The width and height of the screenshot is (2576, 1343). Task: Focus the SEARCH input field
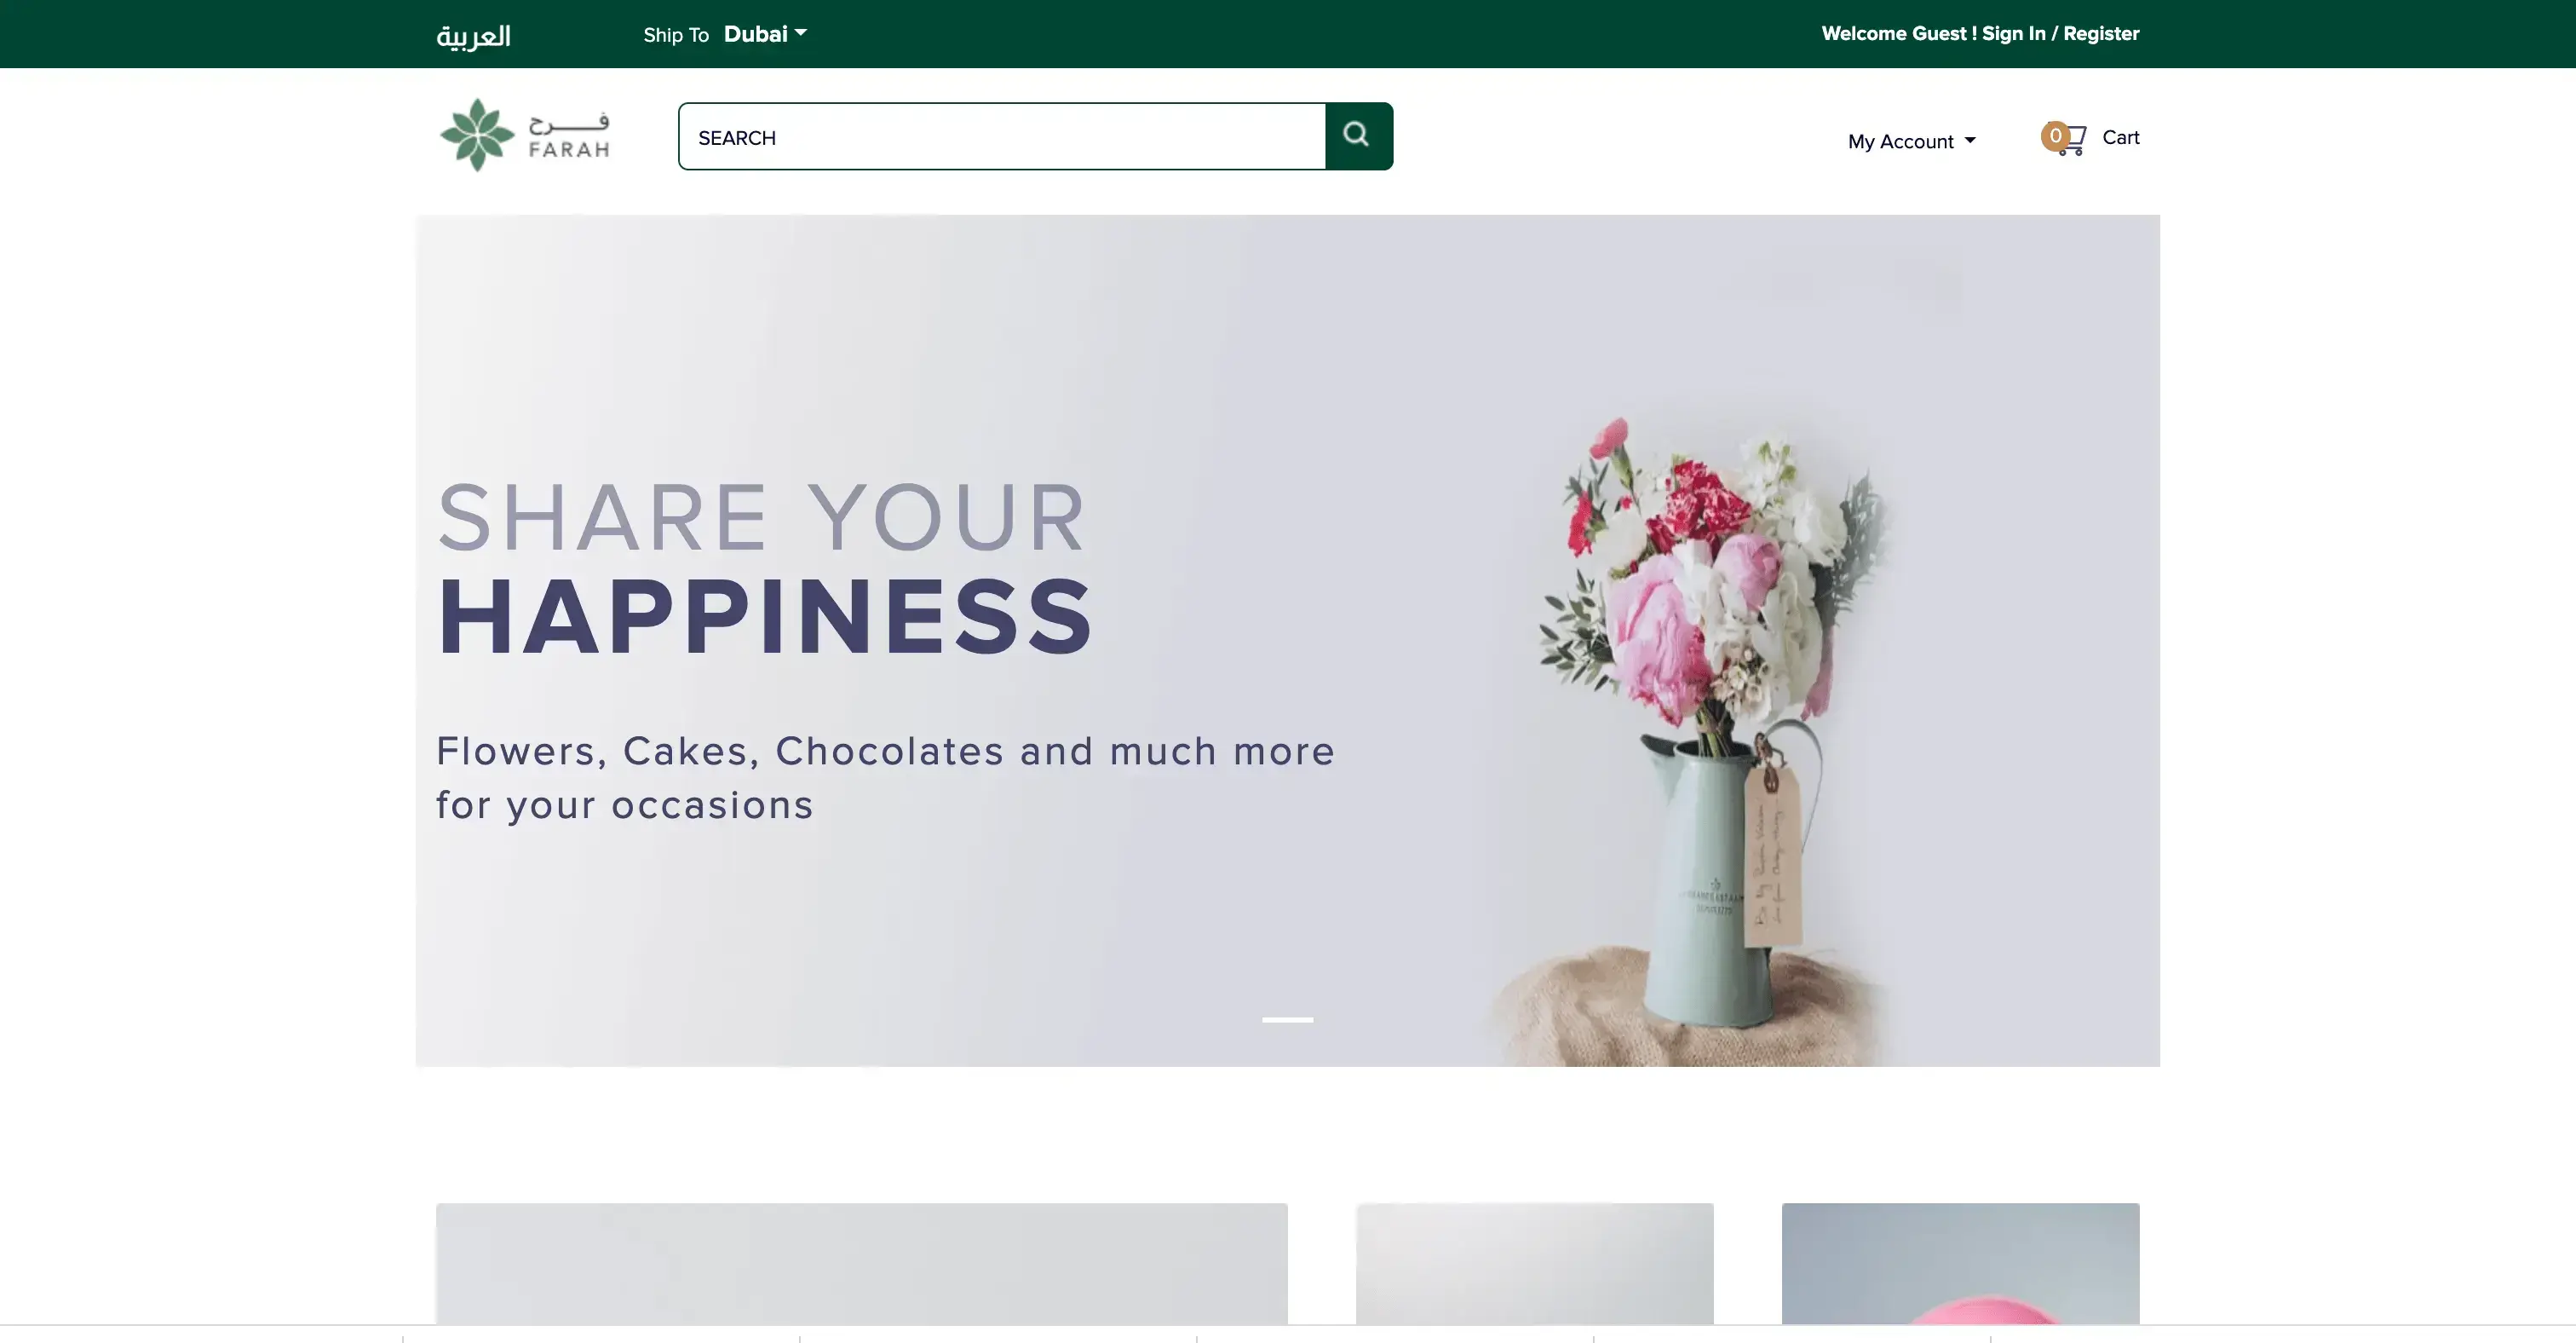(x=1002, y=136)
